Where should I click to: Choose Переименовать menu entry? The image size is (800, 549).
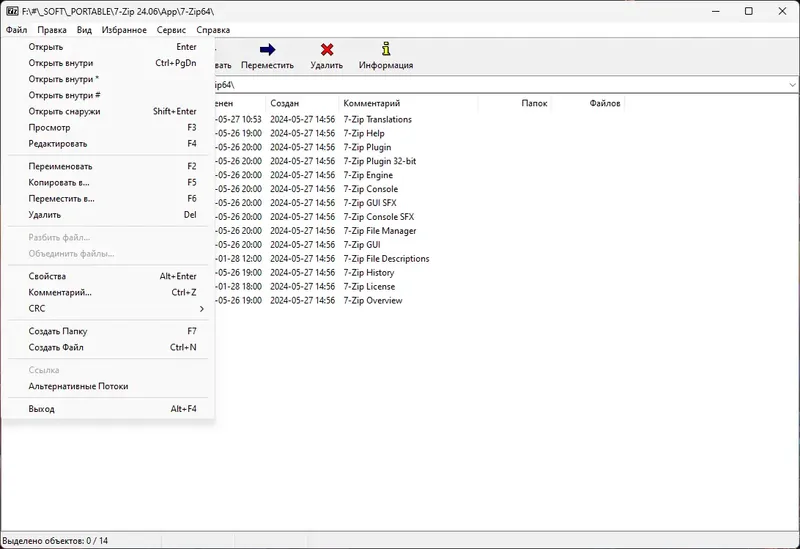pos(108,166)
